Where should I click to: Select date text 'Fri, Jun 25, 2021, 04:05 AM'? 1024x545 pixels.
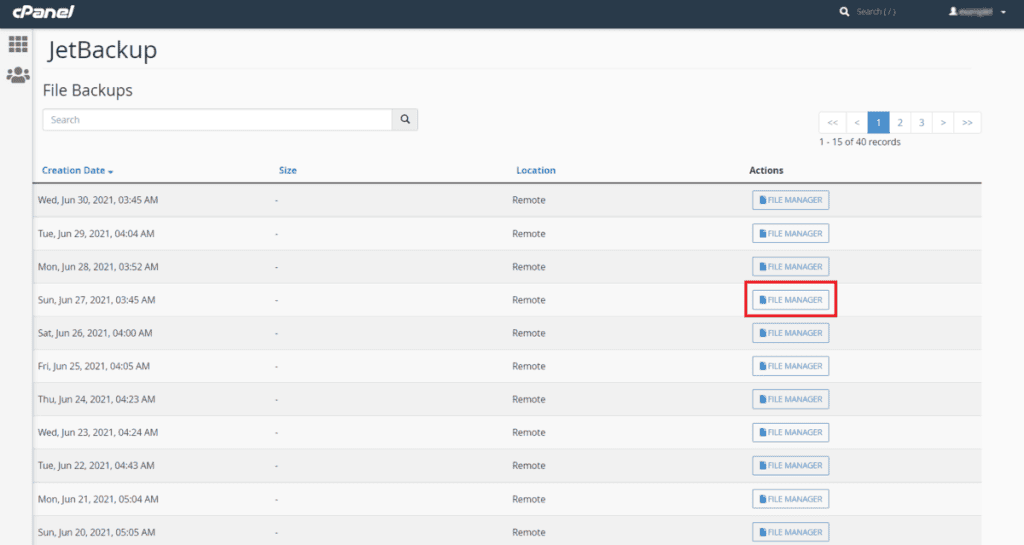pyautogui.click(x=94, y=366)
